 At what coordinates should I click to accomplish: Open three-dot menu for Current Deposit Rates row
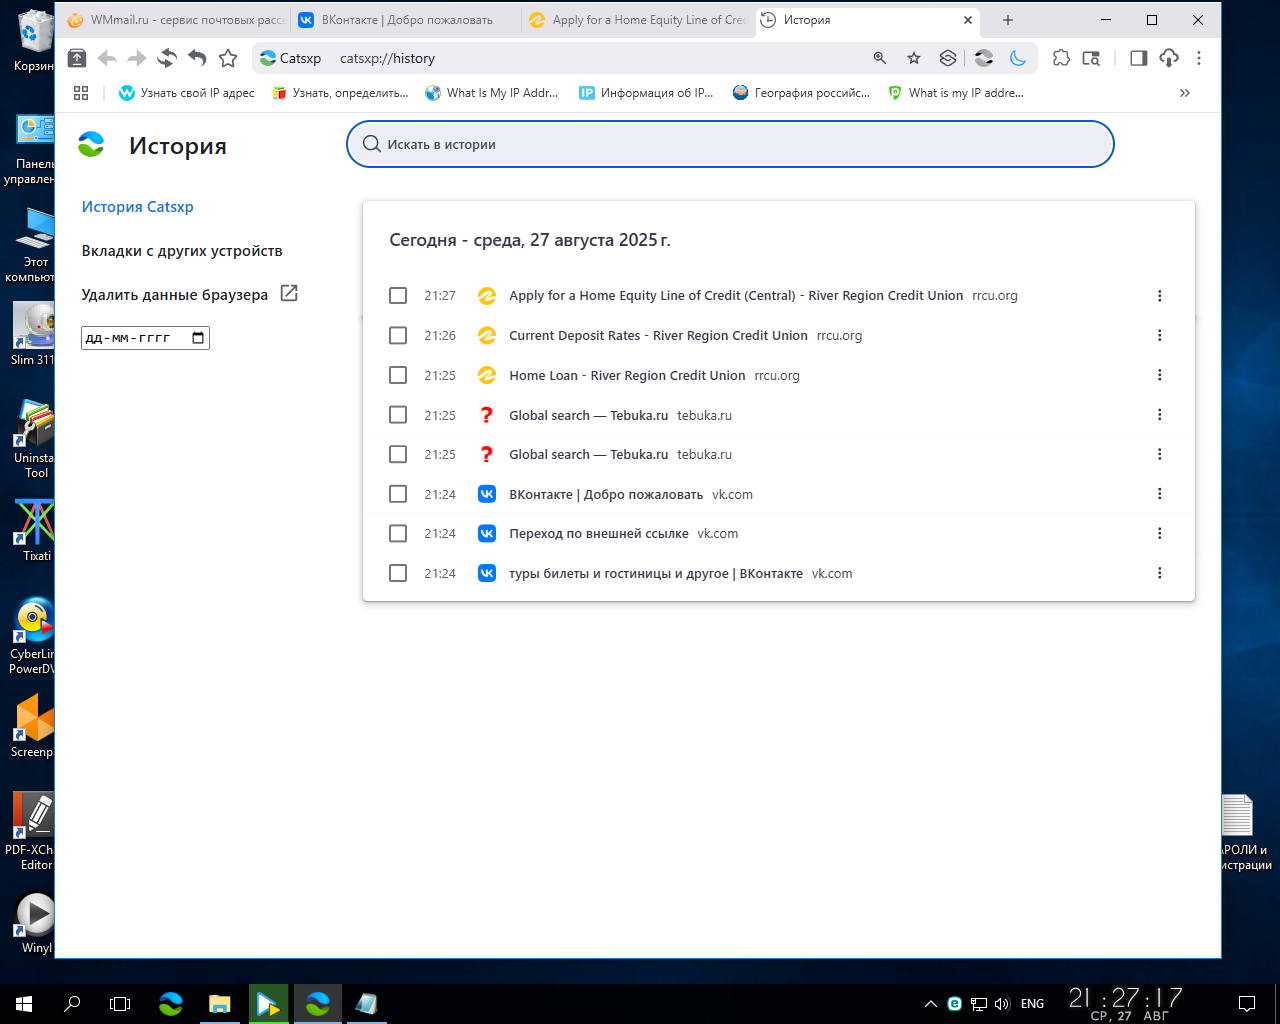[1160, 335]
